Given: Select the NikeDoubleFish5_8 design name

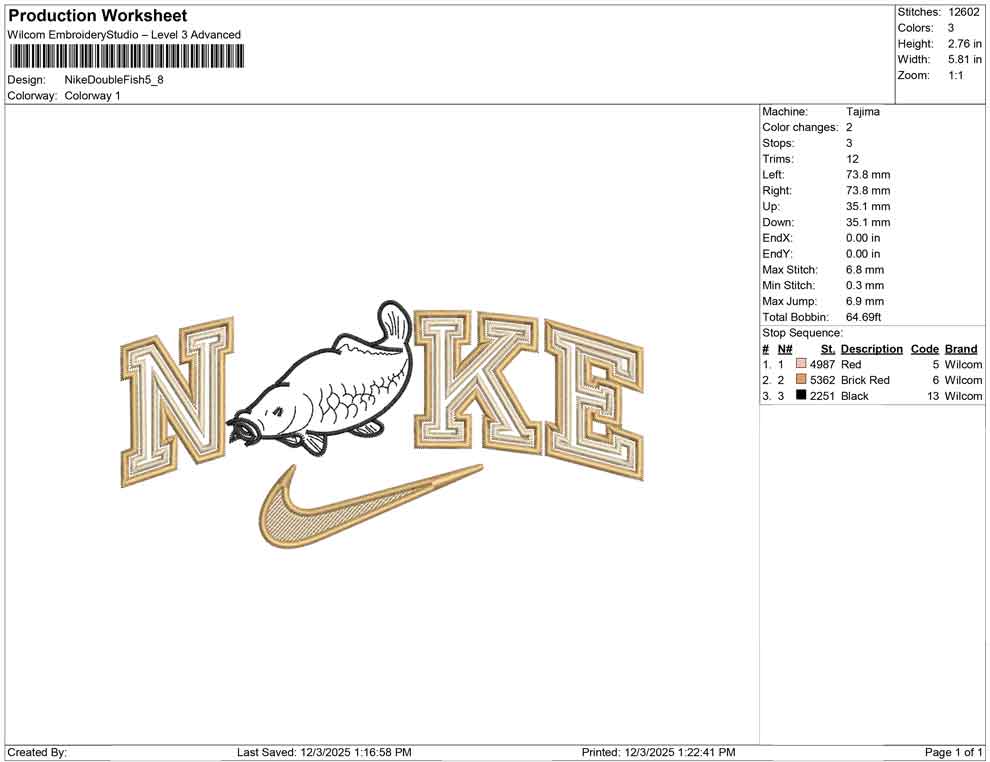Looking at the screenshot, I should tap(113, 79).
